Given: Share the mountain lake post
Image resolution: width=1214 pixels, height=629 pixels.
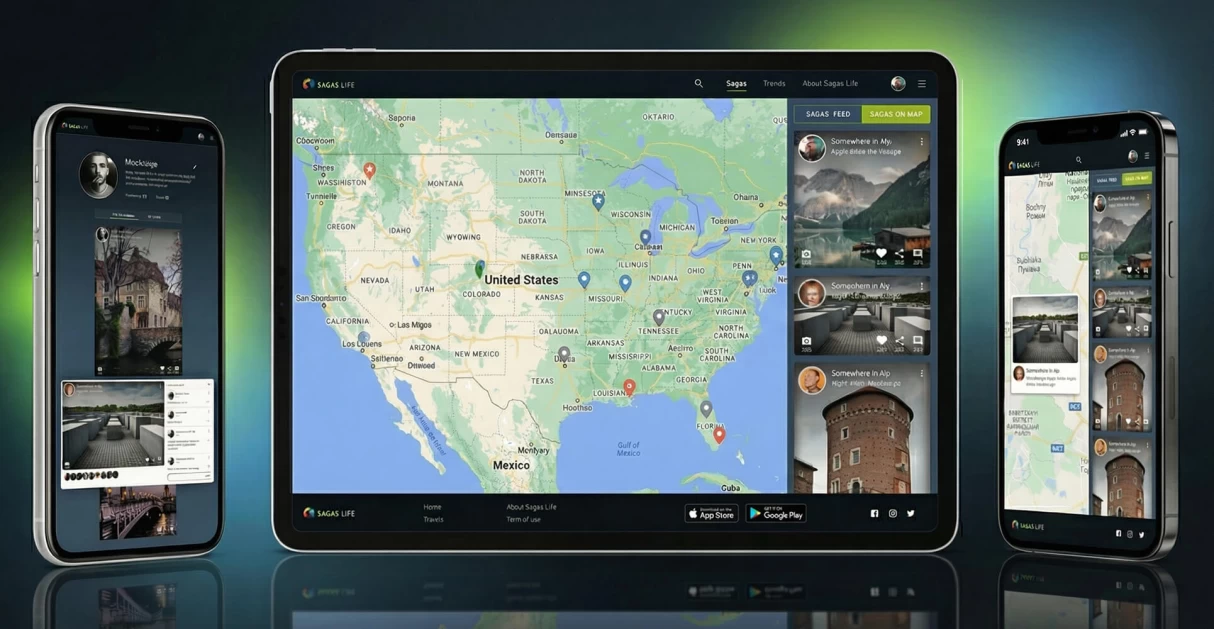Looking at the screenshot, I should (899, 254).
